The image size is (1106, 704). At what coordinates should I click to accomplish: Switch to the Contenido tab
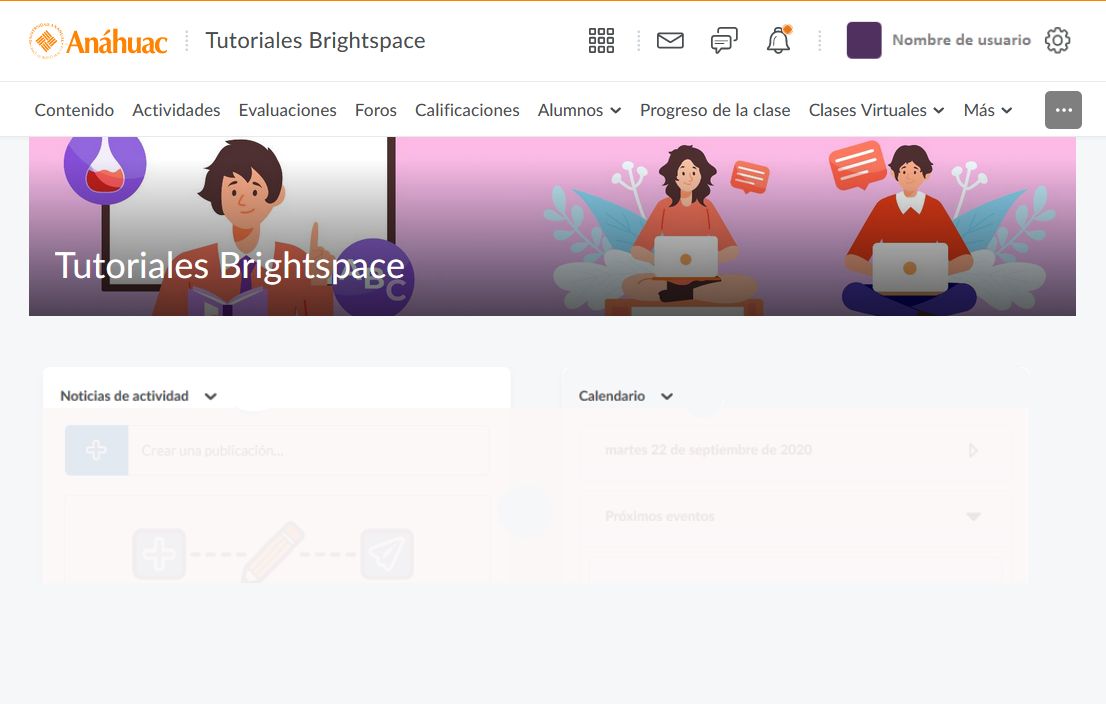74,110
